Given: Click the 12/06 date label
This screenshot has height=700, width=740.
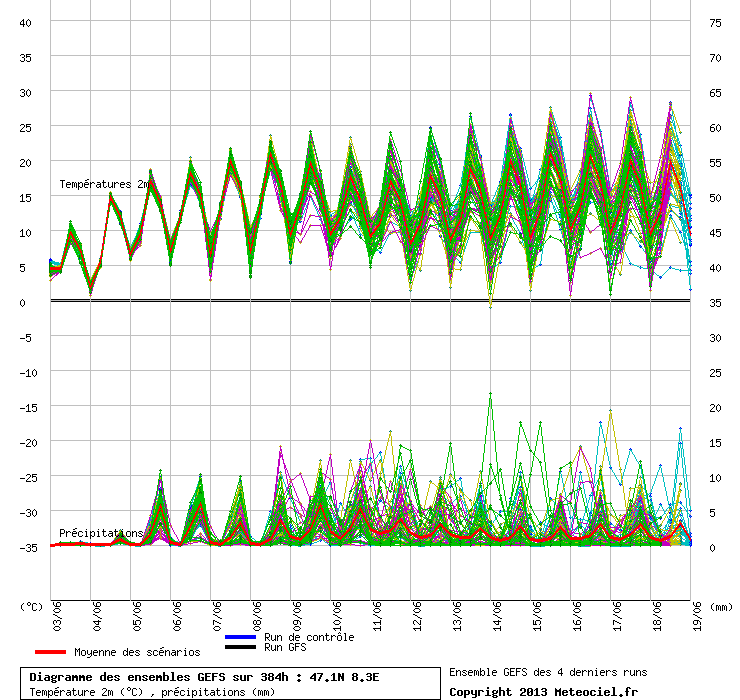Looking at the screenshot, I should coord(417,616).
